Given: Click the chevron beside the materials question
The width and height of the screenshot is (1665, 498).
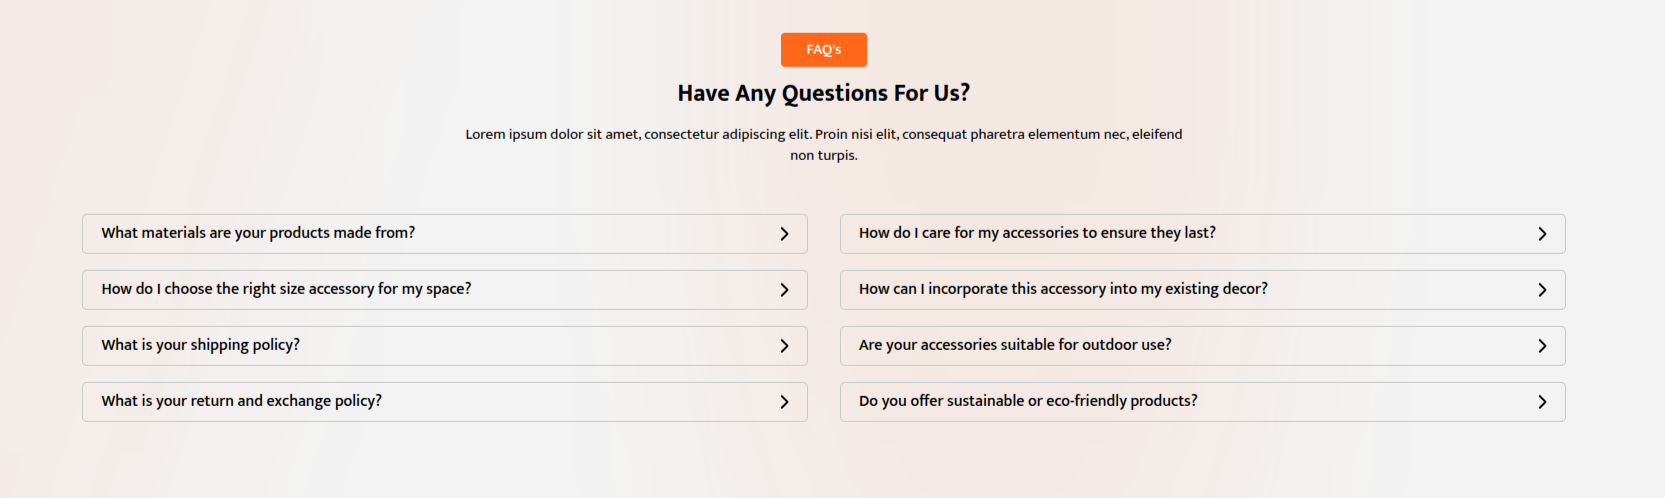Looking at the screenshot, I should [x=784, y=234].
